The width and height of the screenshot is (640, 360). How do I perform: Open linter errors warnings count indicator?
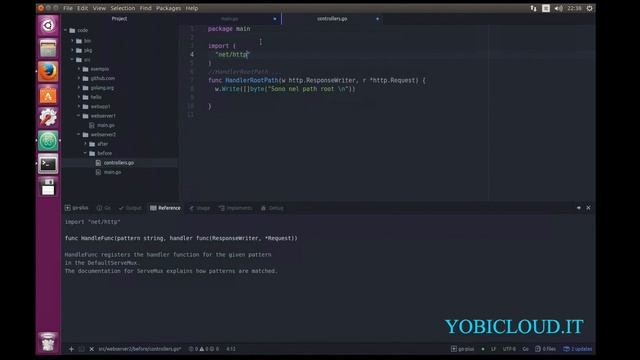(204, 349)
